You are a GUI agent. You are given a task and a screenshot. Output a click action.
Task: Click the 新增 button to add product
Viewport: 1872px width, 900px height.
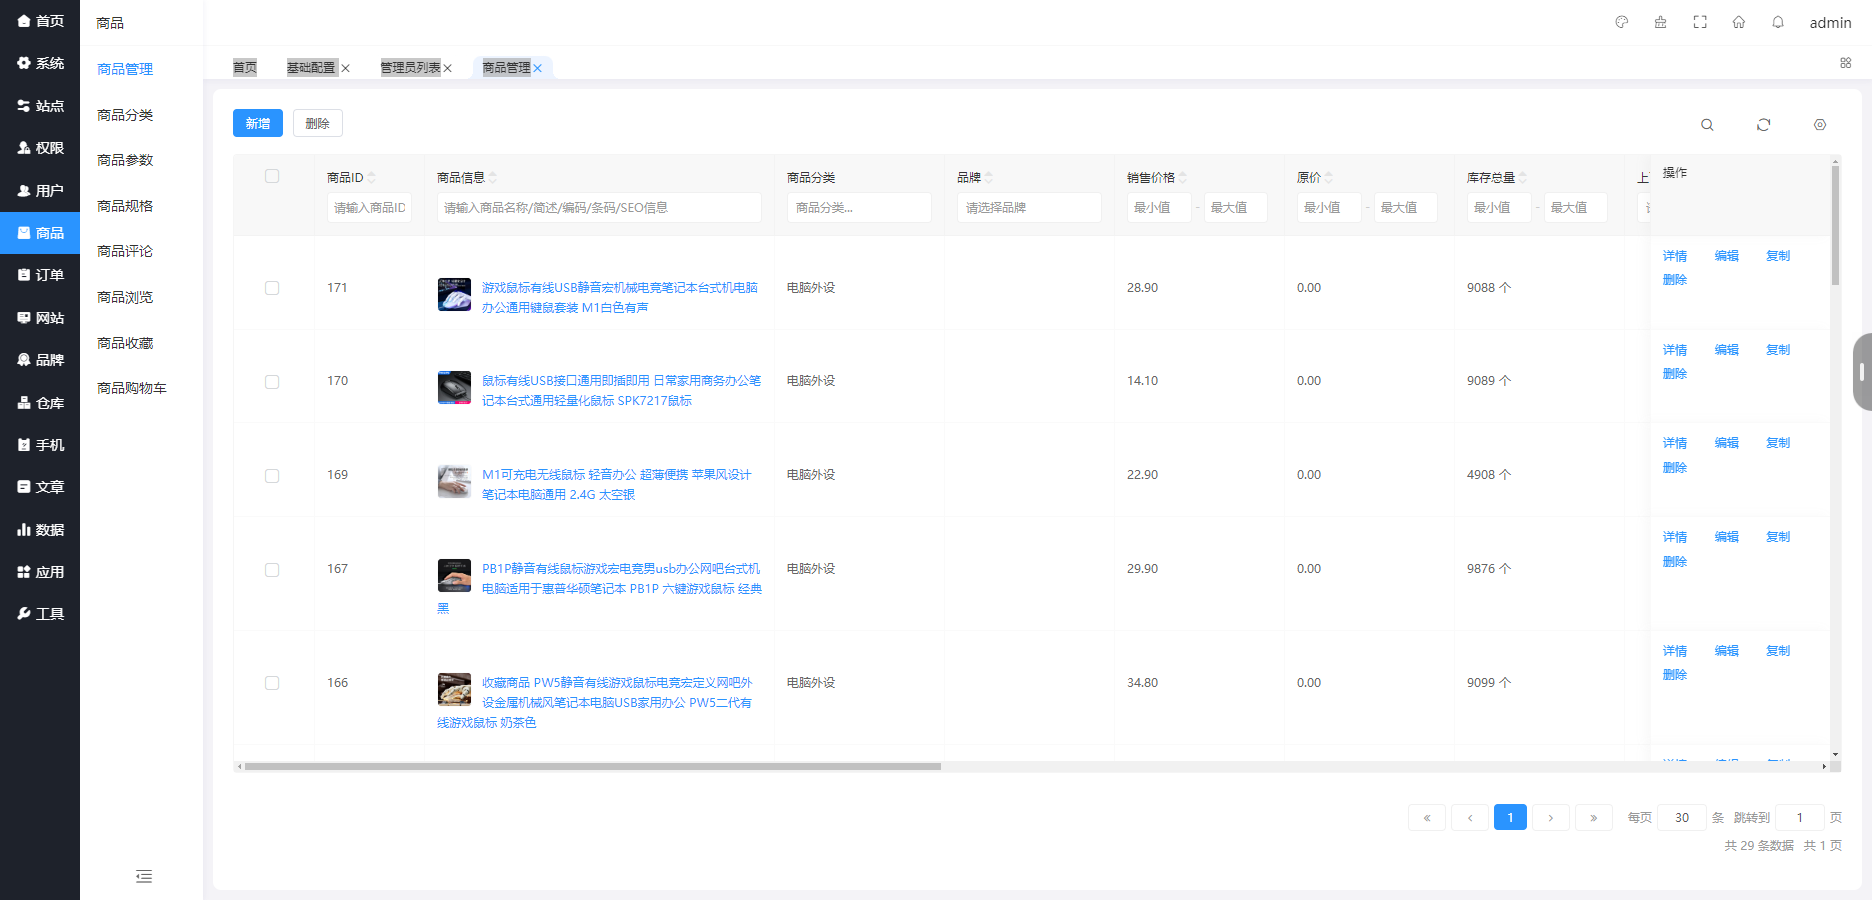pyautogui.click(x=257, y=122)
